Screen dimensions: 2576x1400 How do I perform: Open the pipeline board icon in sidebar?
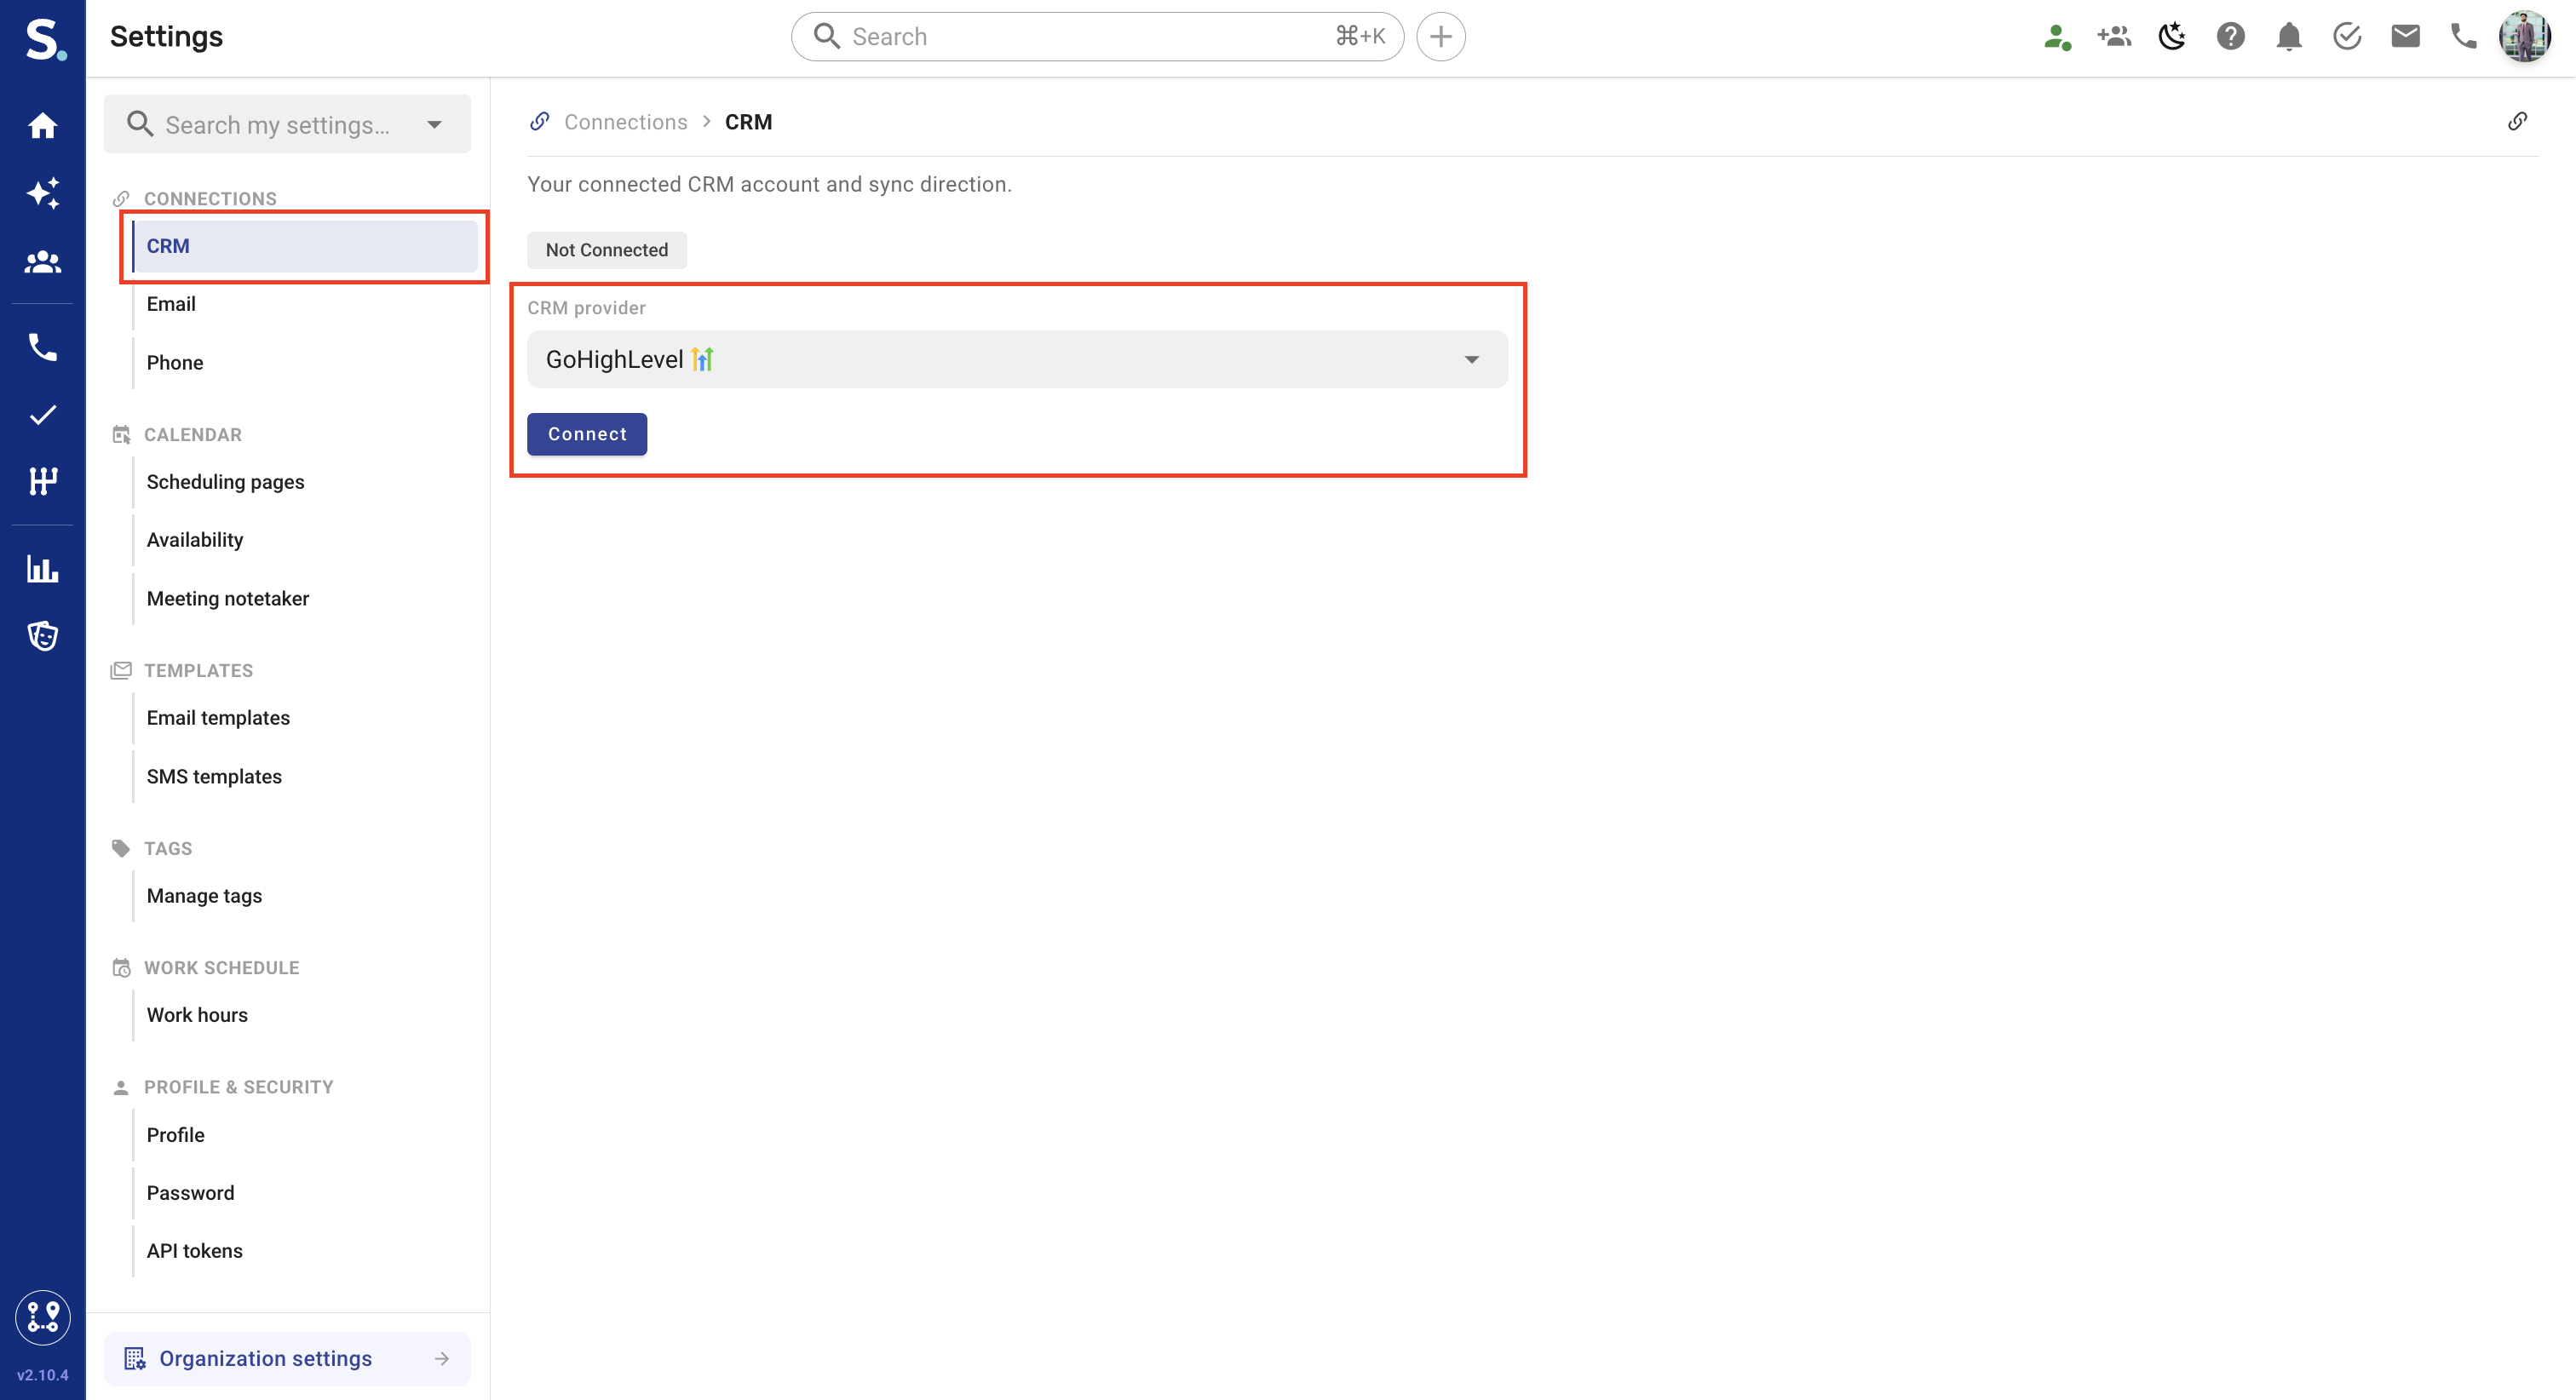pyautogui.click(x=42, y=482)
